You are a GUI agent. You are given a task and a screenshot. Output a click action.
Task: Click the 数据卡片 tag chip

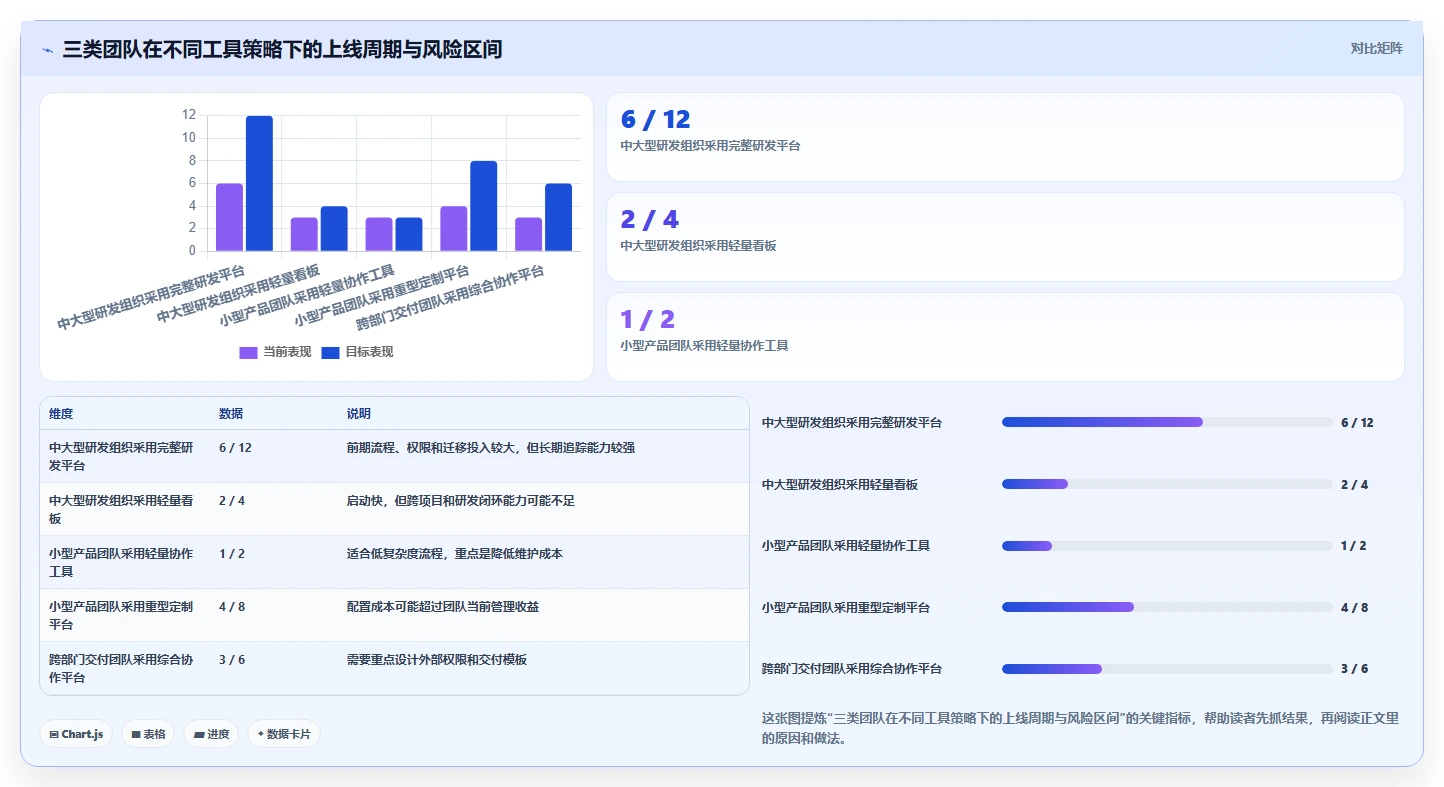click(284, 734)
